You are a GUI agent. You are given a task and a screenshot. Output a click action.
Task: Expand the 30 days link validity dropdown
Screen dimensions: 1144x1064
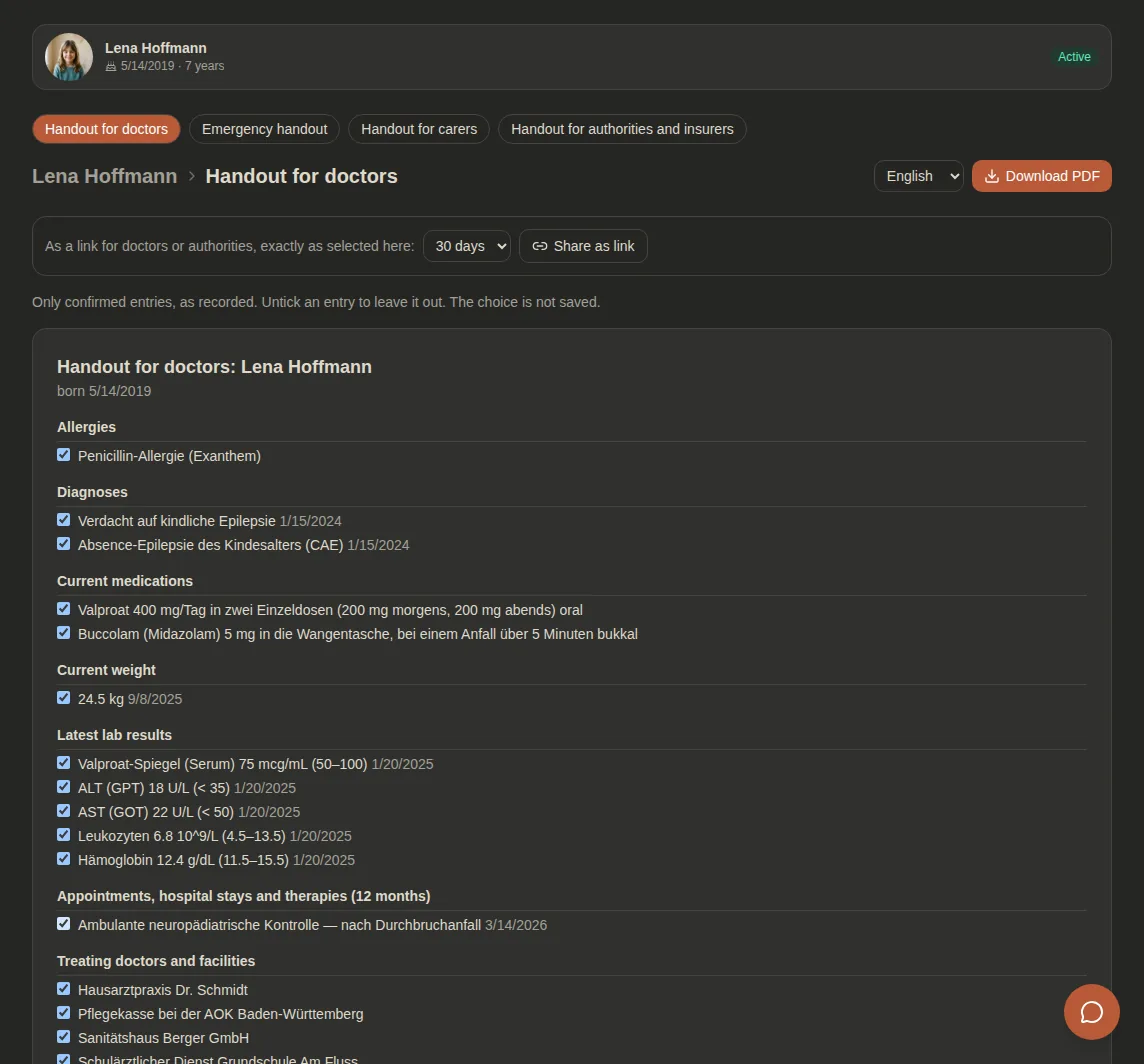click(x=467, y=246)
